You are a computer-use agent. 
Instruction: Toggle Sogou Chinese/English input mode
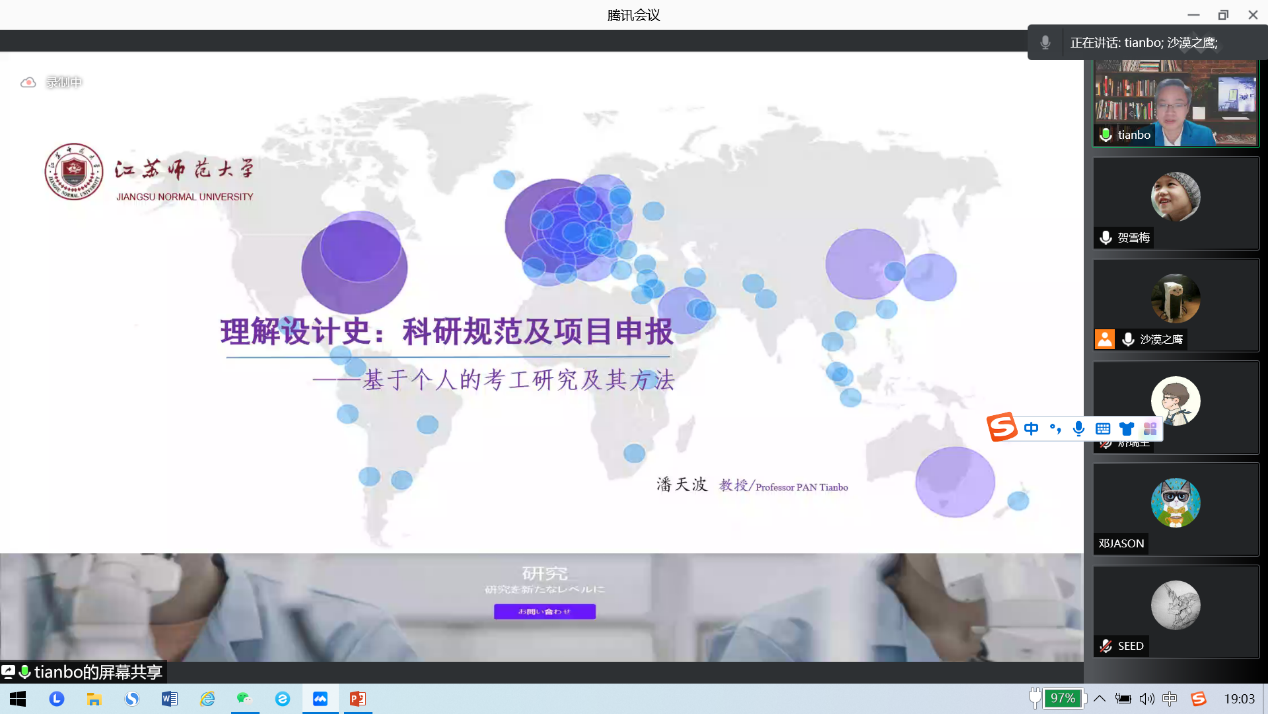[1031, 428]
